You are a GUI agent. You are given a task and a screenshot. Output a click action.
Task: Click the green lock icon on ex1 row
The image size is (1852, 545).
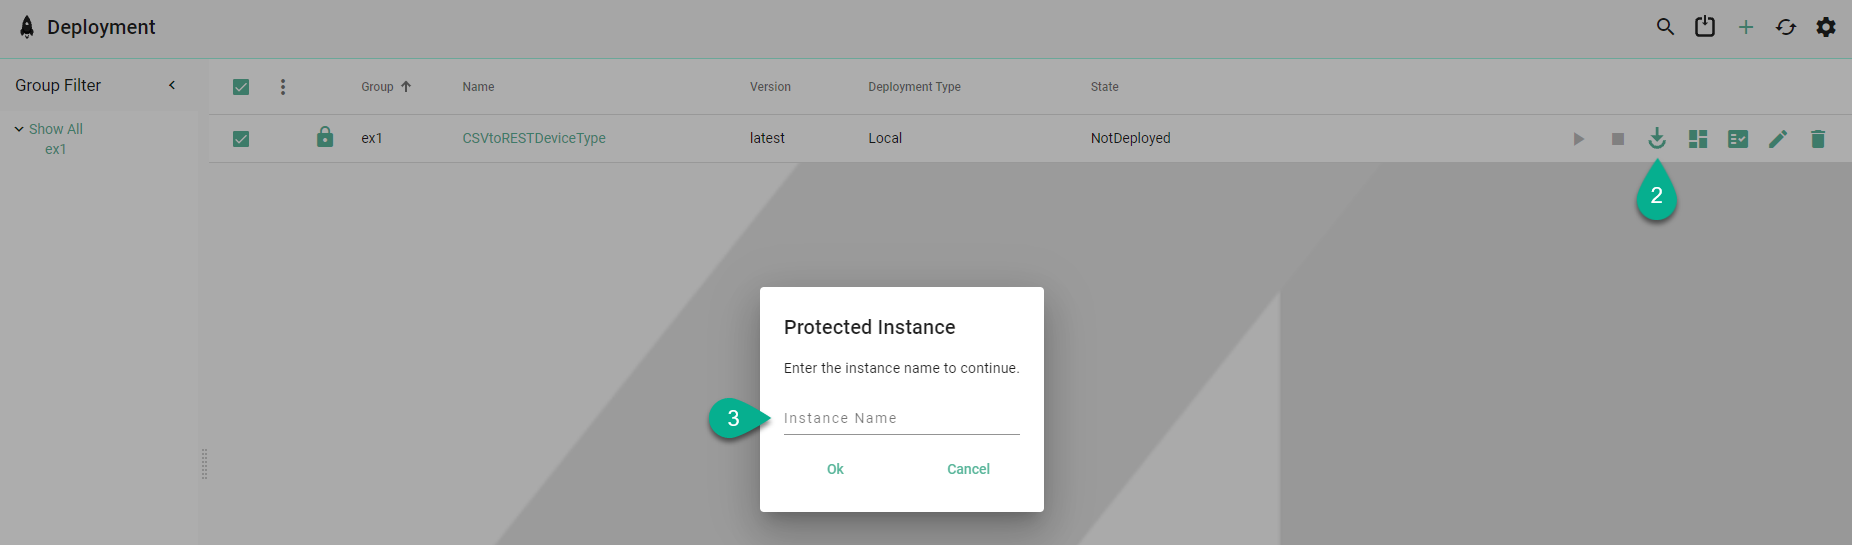tap(325, 137)
